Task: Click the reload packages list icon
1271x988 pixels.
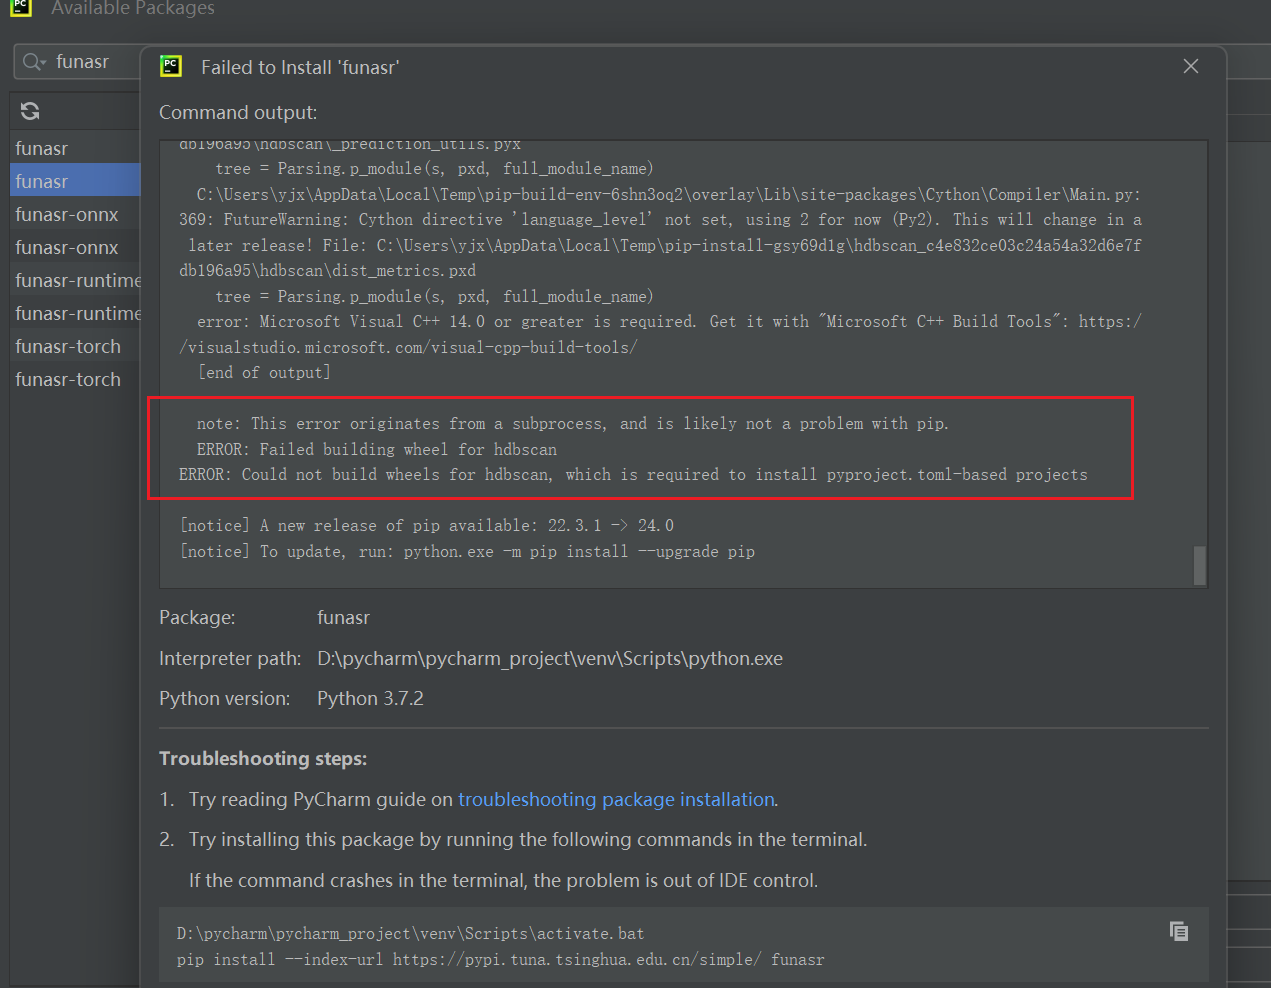Action: [x=30, y=111]
